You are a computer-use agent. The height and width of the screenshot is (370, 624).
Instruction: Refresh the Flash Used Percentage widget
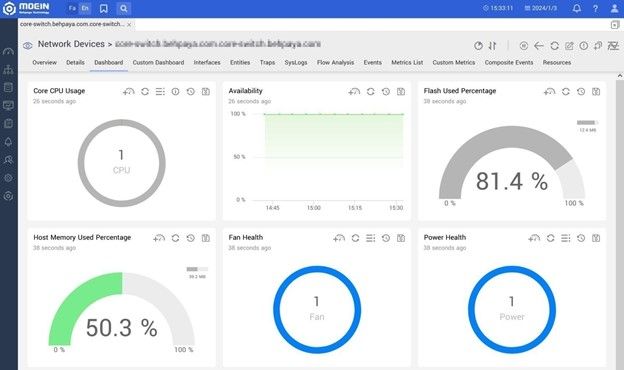click(x=566, y=92)
